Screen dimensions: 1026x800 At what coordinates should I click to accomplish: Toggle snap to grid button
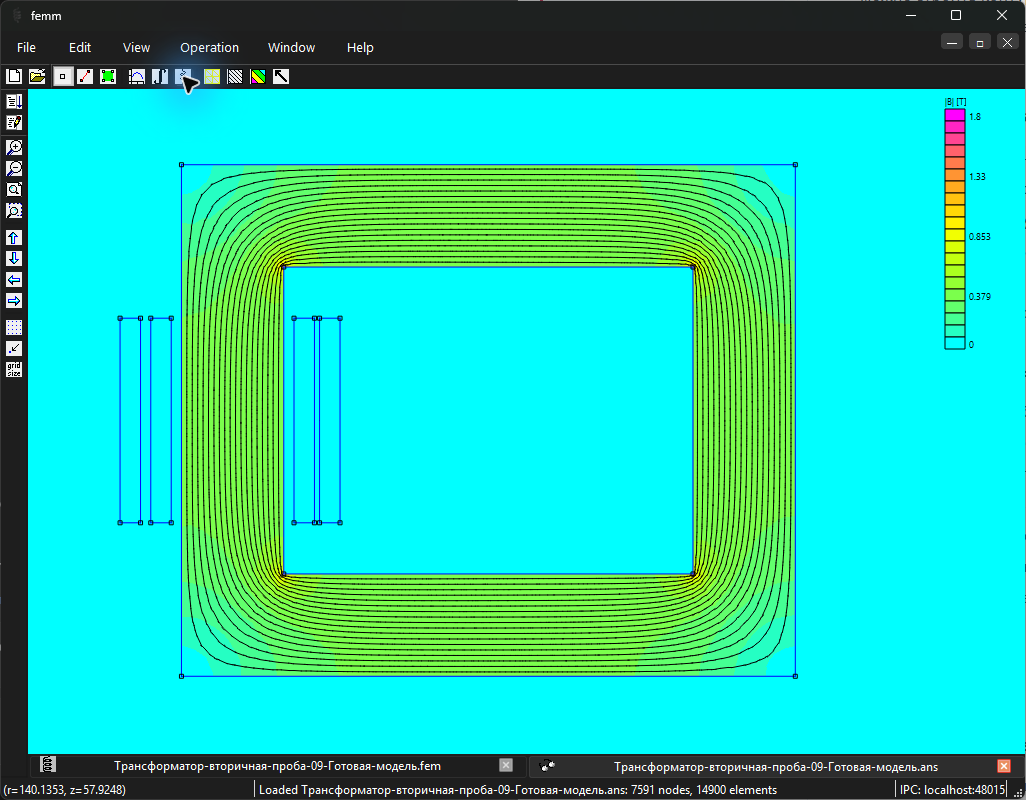click(x=14, y=348)
